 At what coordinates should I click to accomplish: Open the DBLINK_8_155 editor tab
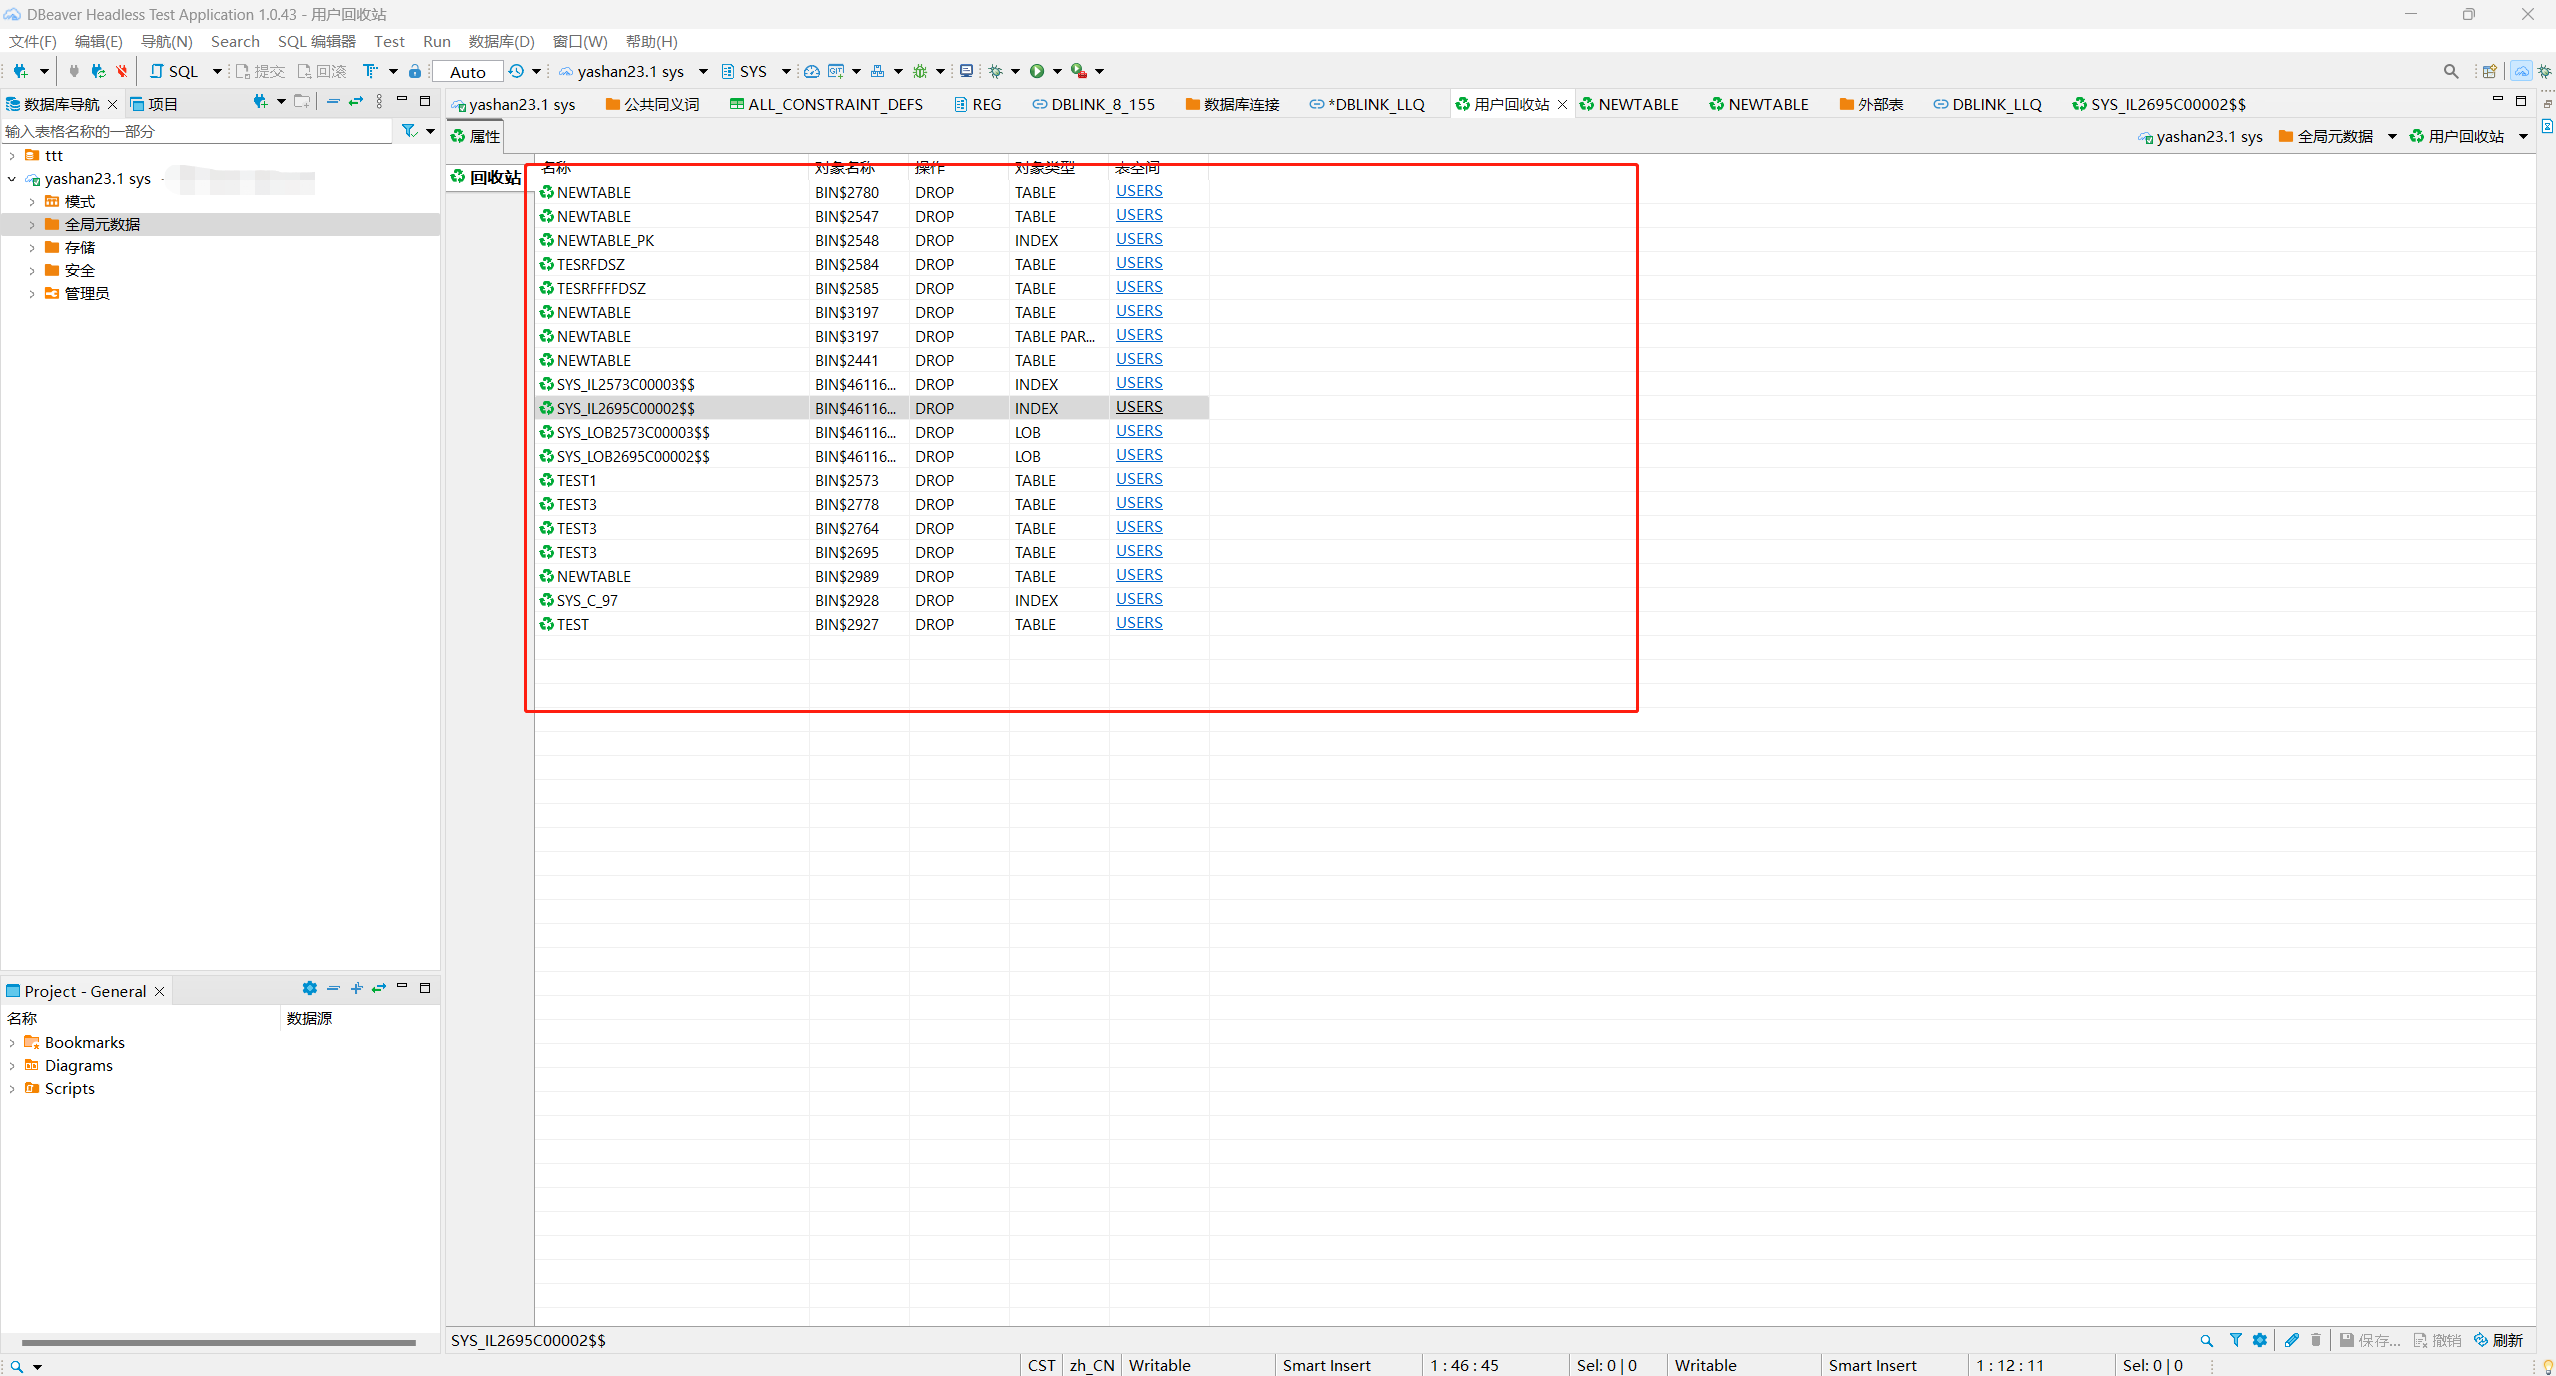tap(1093, 104)
